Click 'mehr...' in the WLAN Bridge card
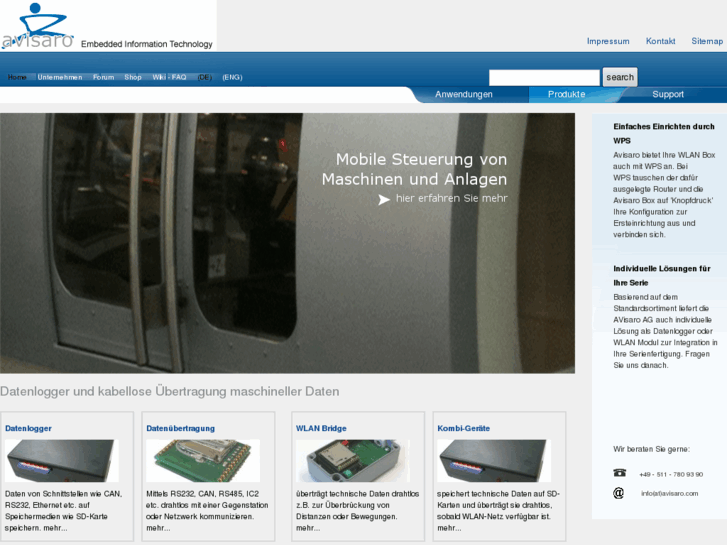Viewport: 727px width, 545px height. [x=308, y=528]
